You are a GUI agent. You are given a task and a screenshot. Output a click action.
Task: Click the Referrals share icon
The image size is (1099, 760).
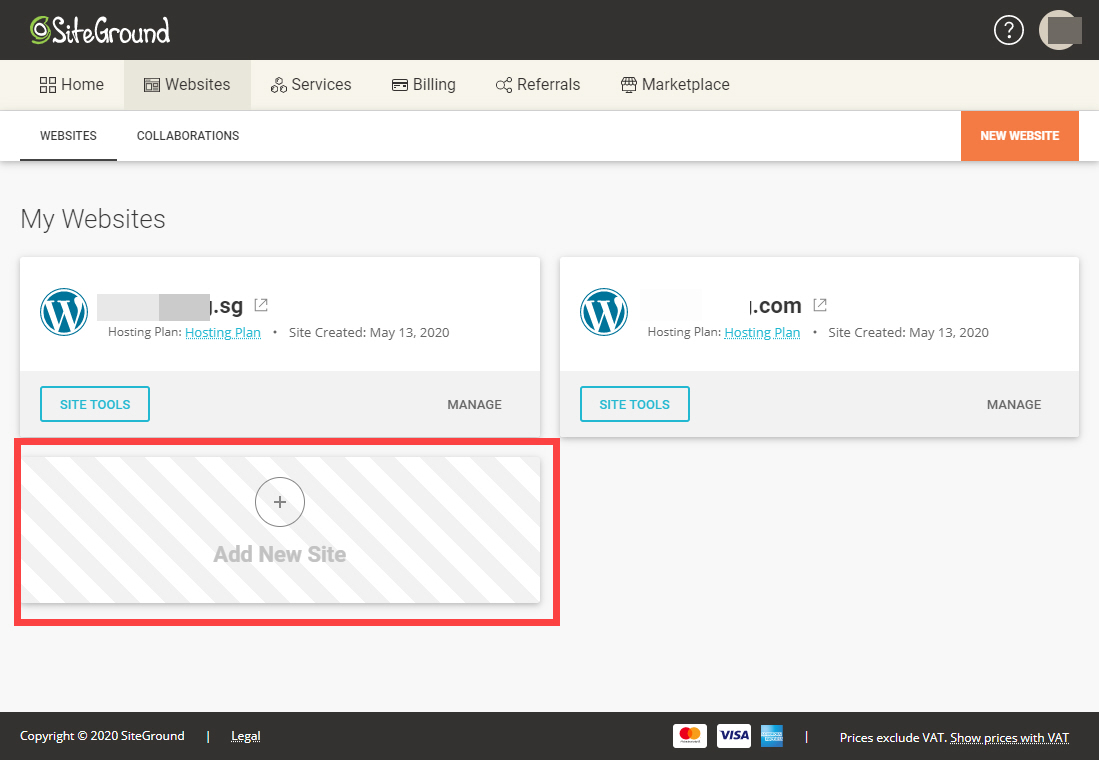pyautogui.click(x=503, y=85)
